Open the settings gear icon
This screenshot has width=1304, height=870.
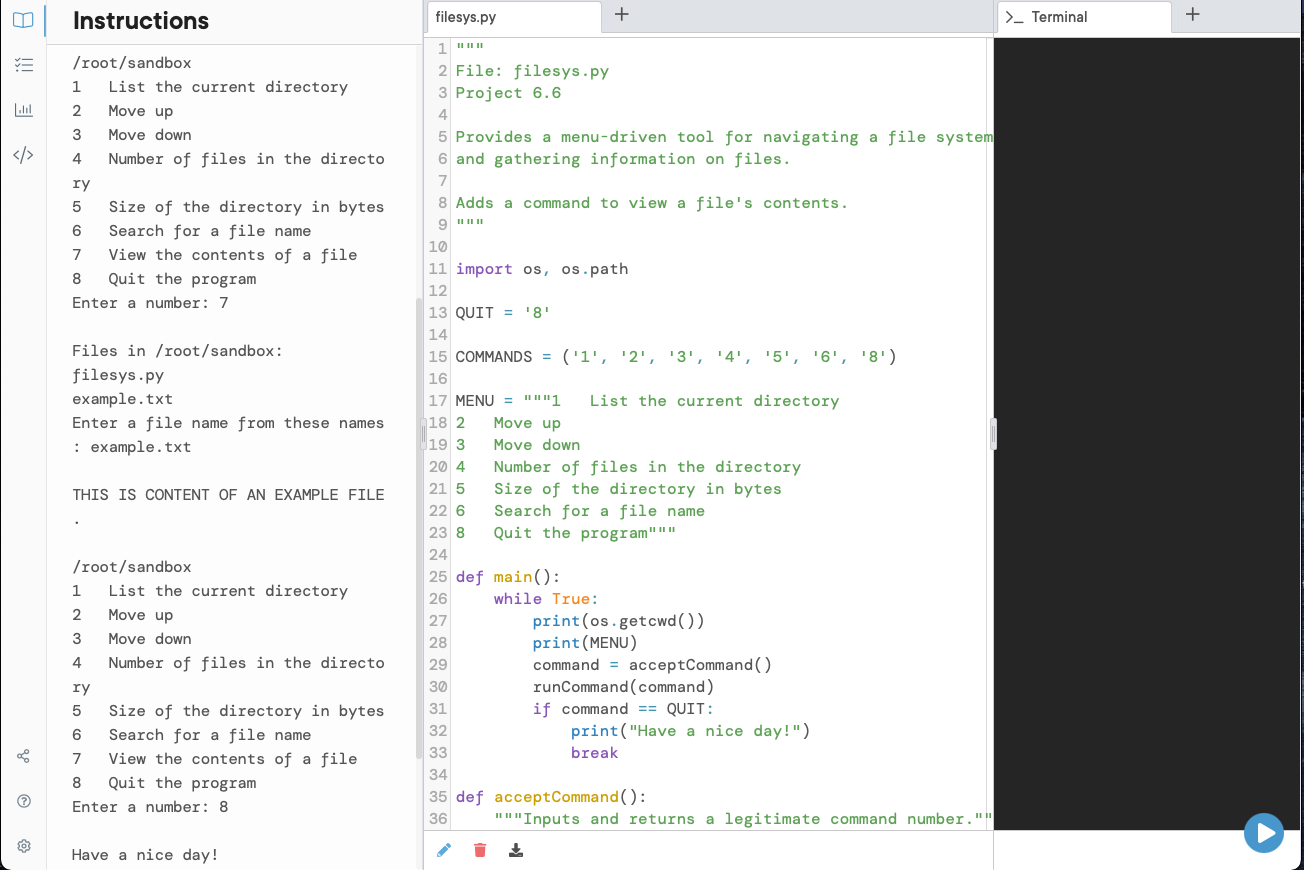[x=23, y=847]
